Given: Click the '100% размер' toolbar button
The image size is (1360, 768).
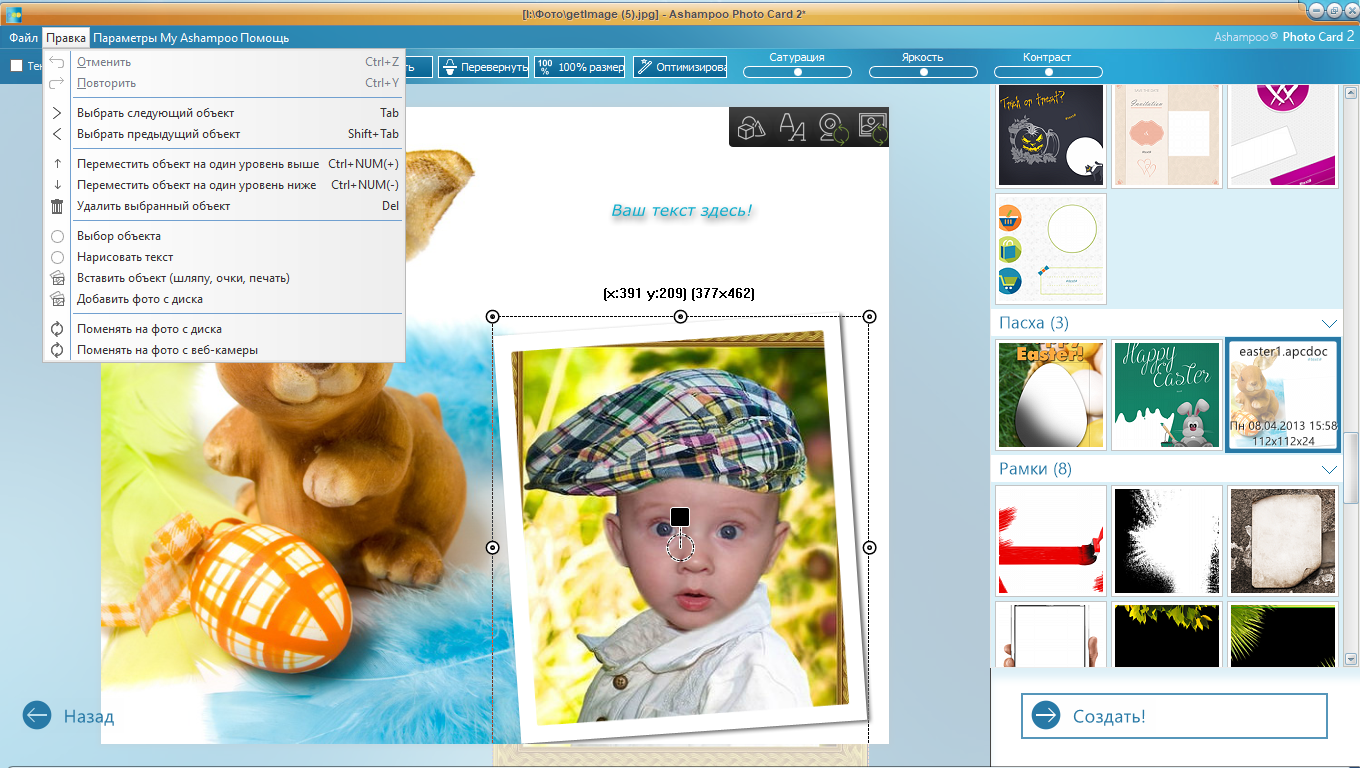Looking at the screenshot, I should 579,67.
